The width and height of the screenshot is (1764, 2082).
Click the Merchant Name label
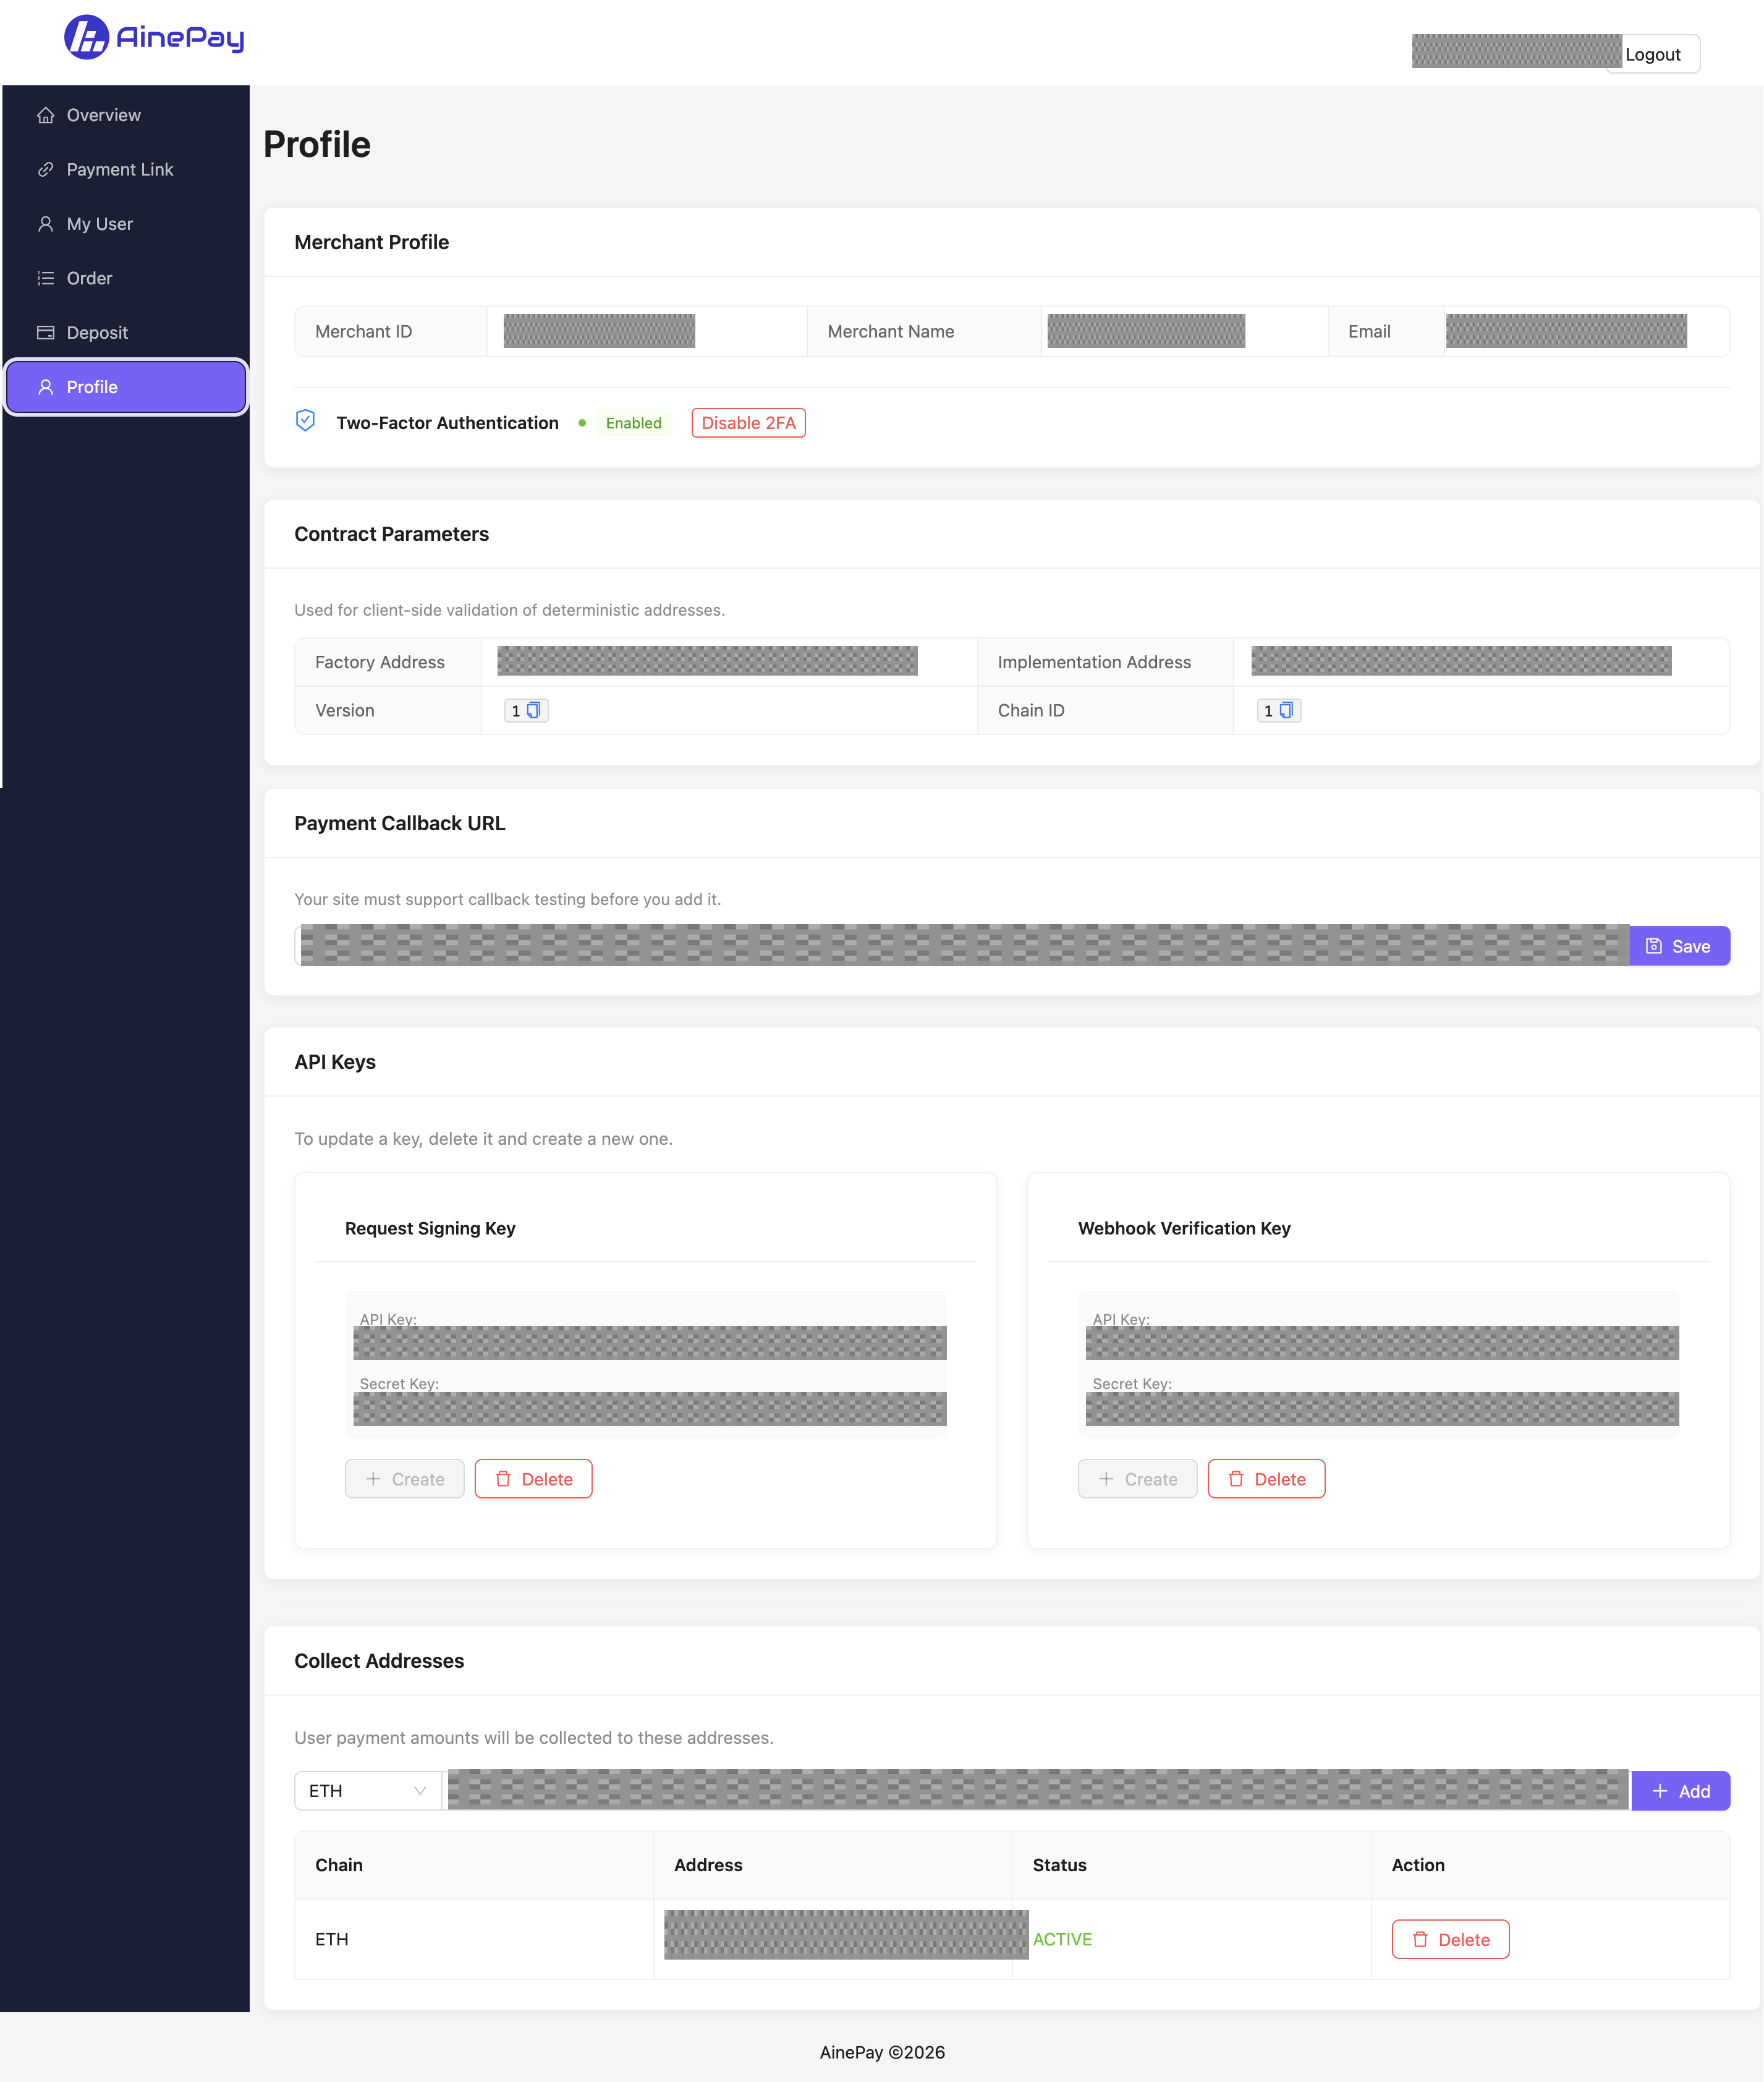(890, 331)
